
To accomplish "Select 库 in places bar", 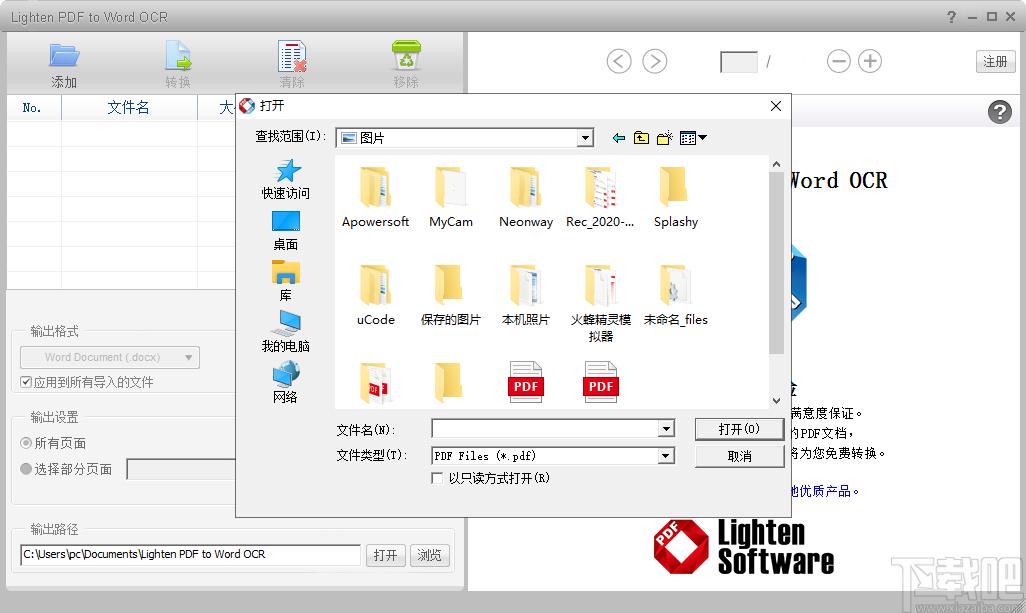I will (286, 281).
